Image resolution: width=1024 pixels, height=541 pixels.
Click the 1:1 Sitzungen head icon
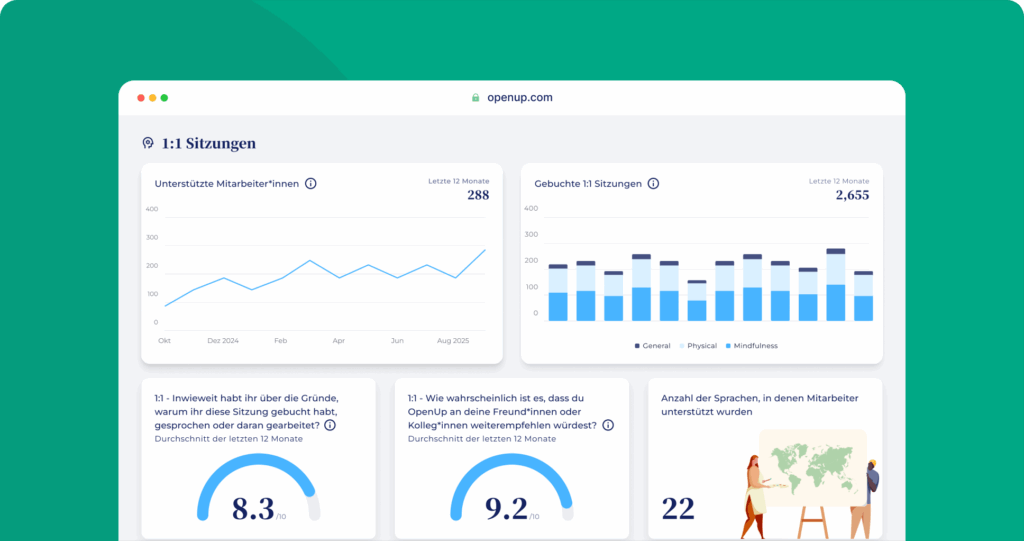point(148,144)
